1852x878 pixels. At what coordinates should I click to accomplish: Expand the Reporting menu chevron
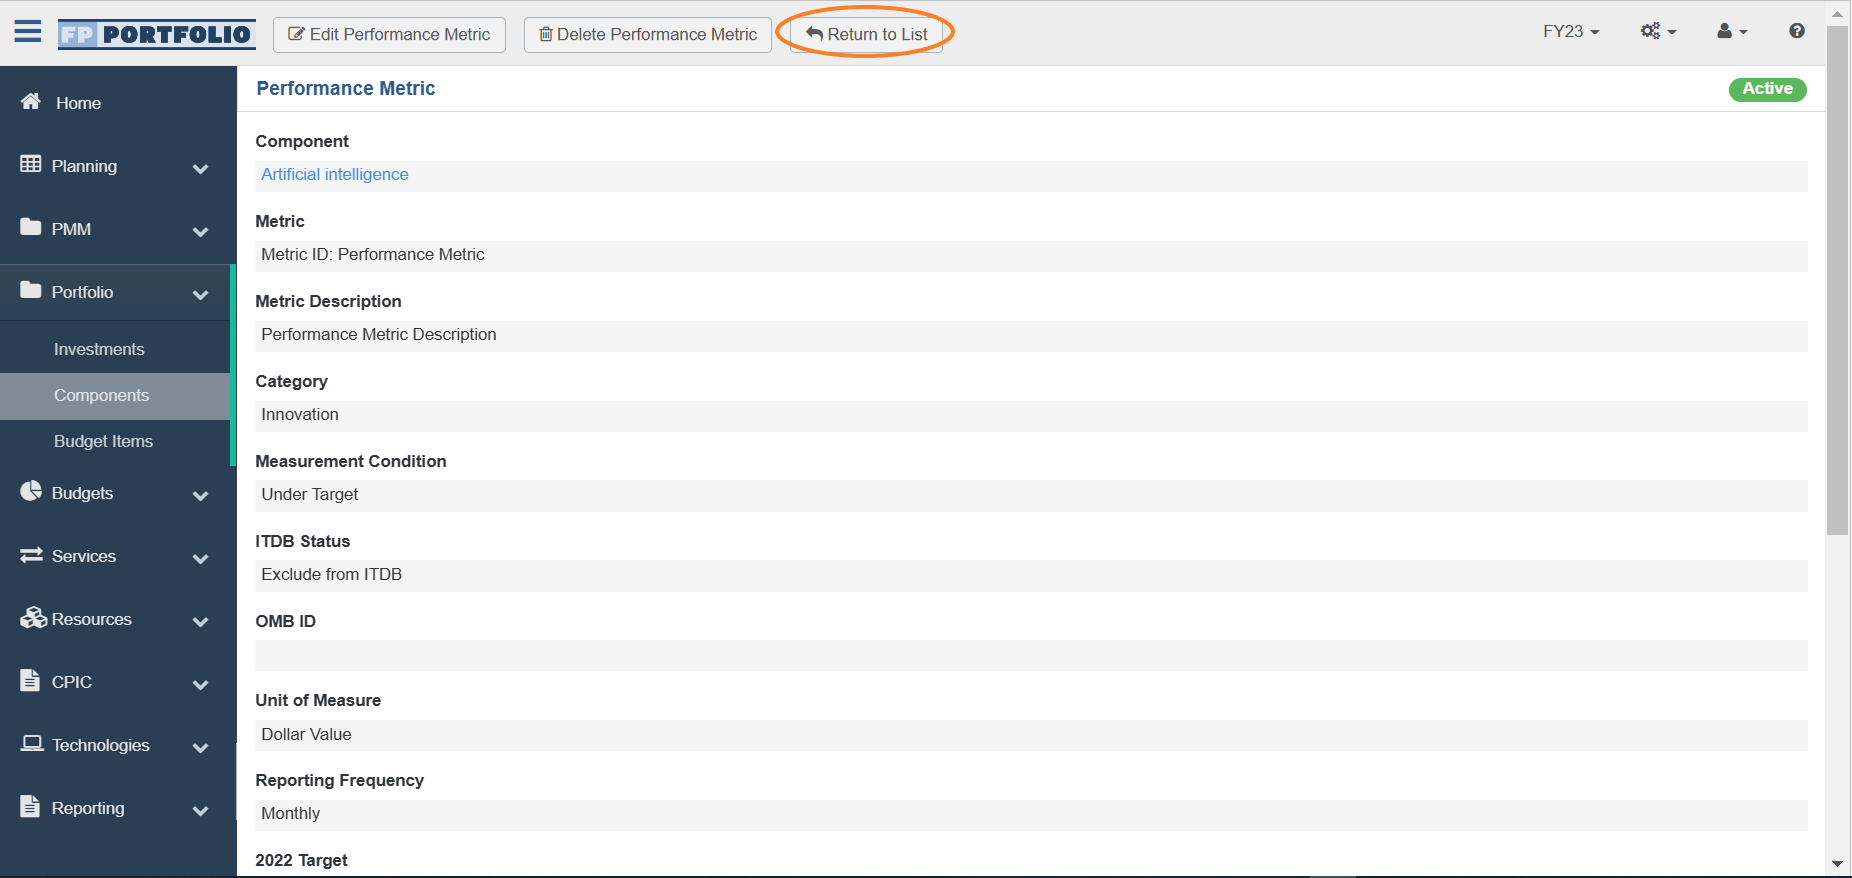[200, 810]
